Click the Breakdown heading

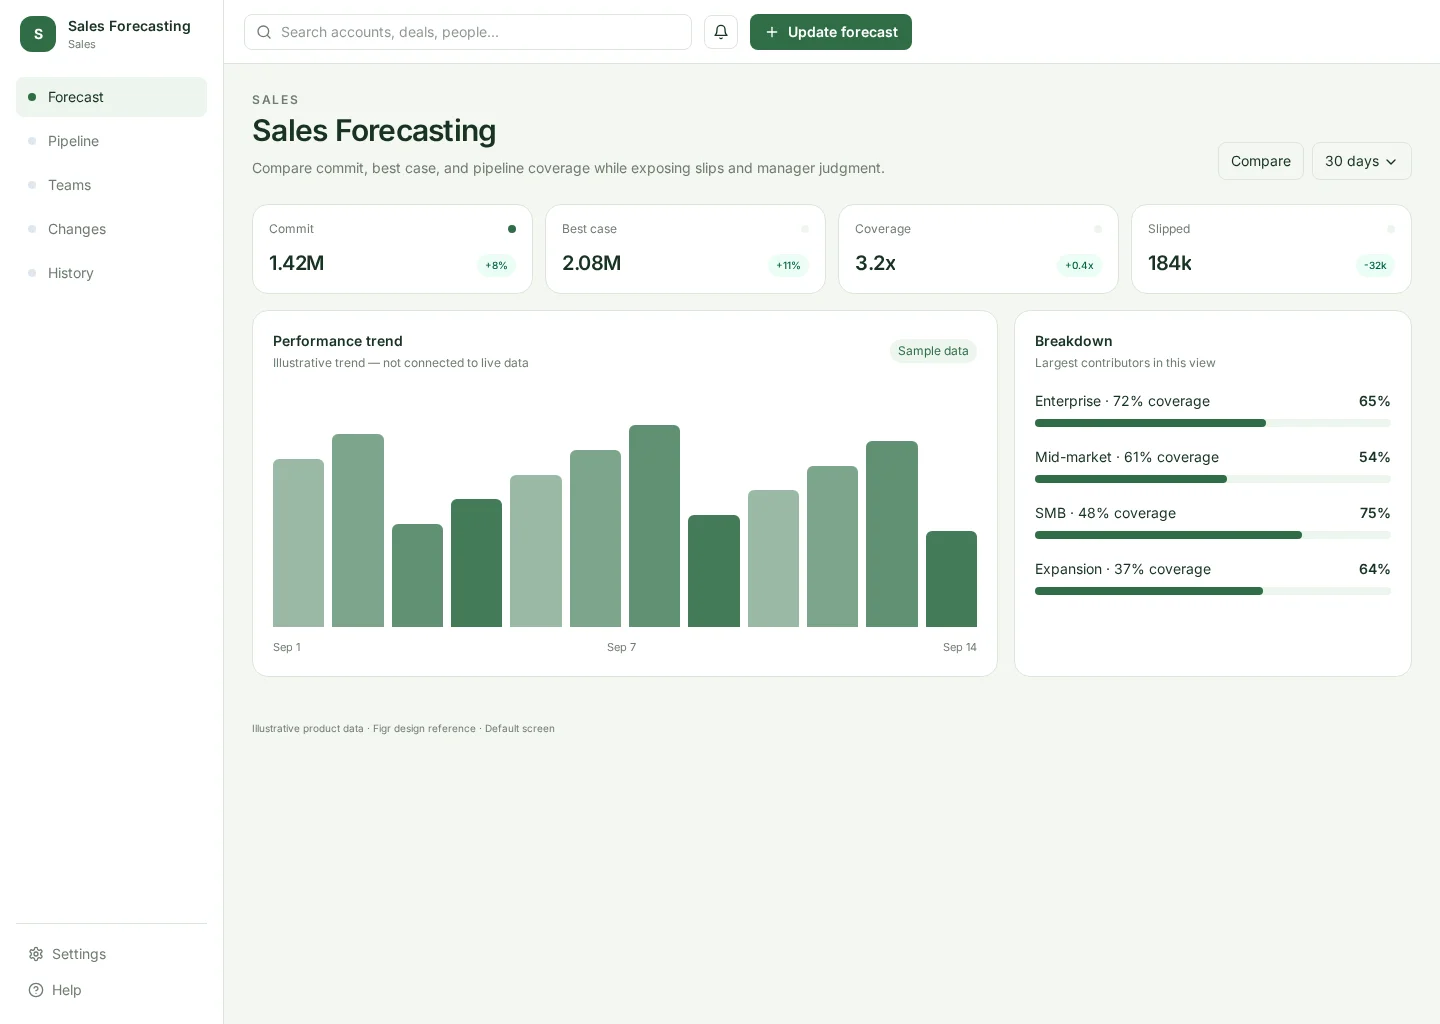tap(1074, 341)
